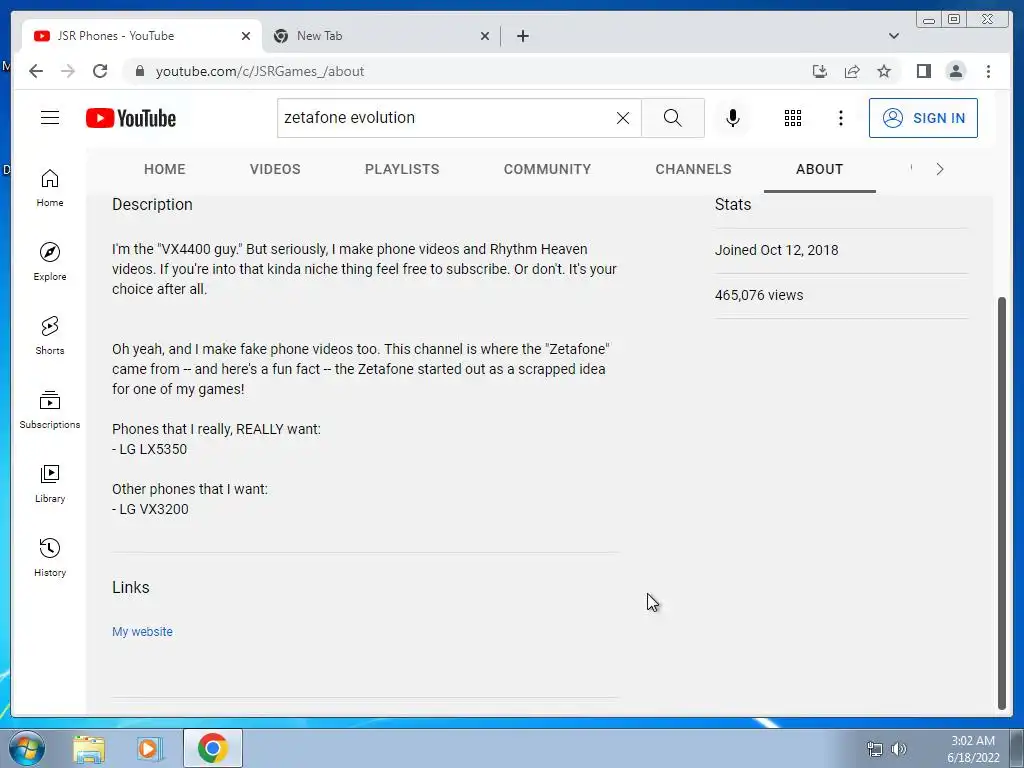
Task: Open a new browser tab
Action: coord(522,36)
